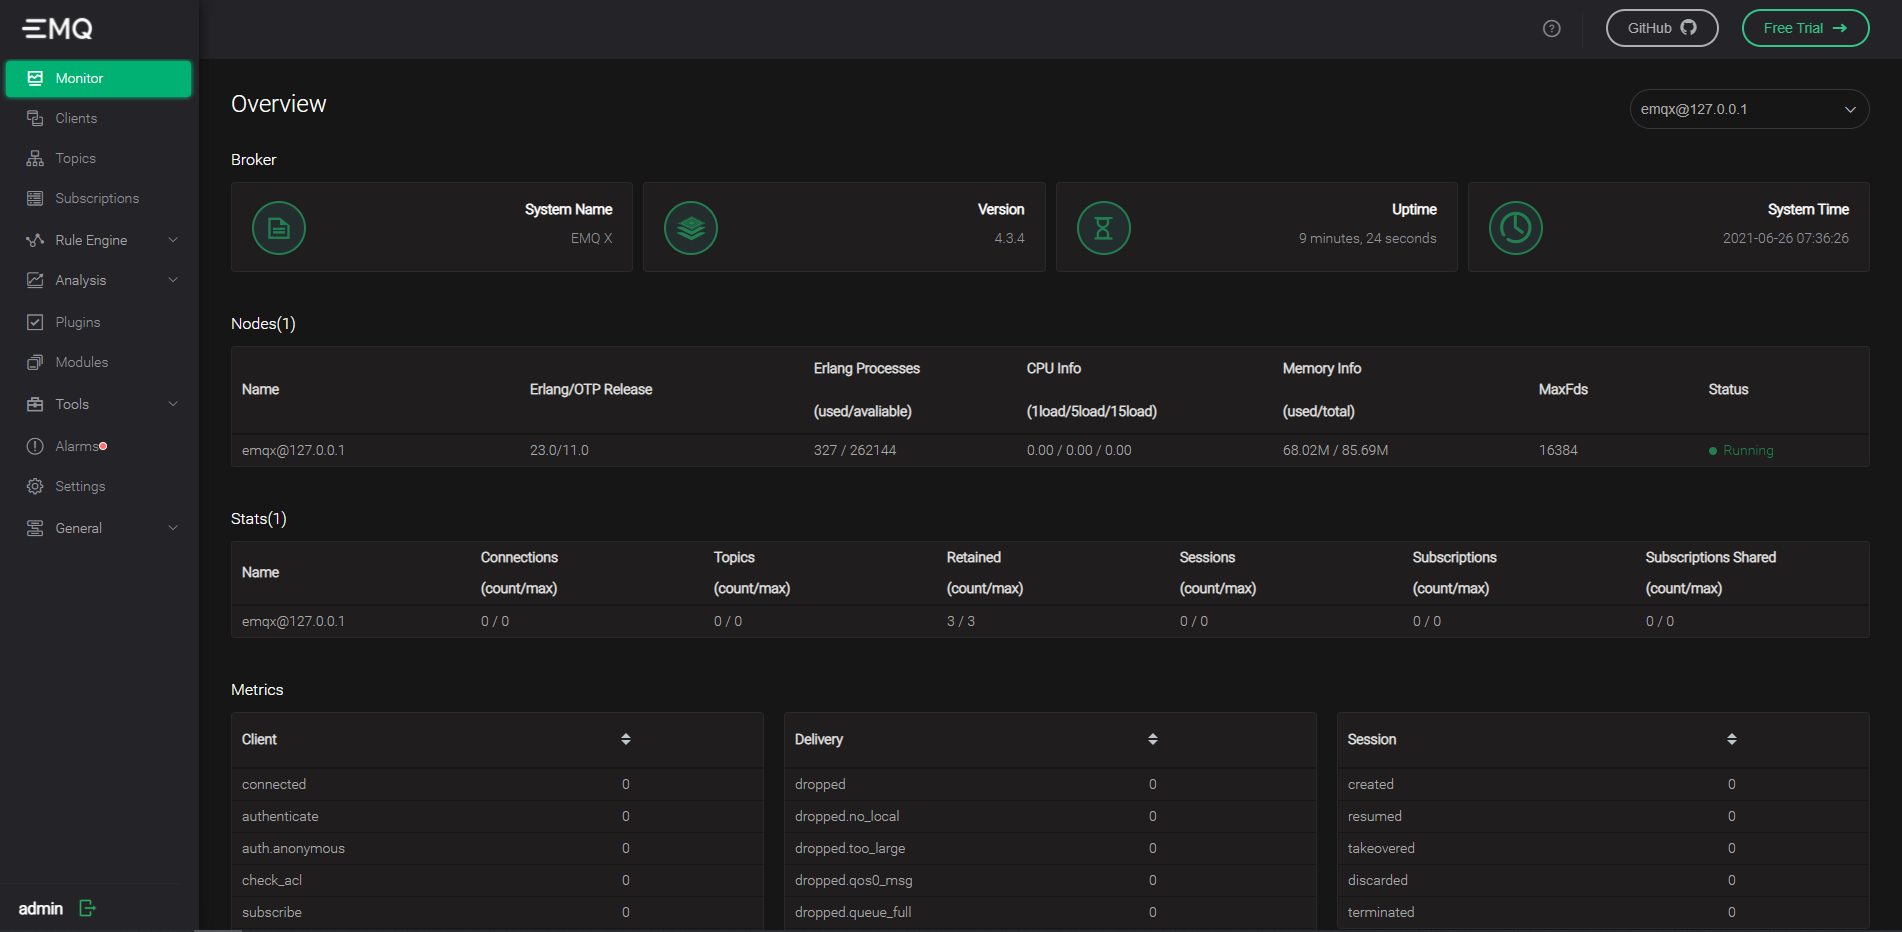Viewport: 1902px width, 932px height.
Task: Open the Settings menu item
Action: click(x=98, y=486)
